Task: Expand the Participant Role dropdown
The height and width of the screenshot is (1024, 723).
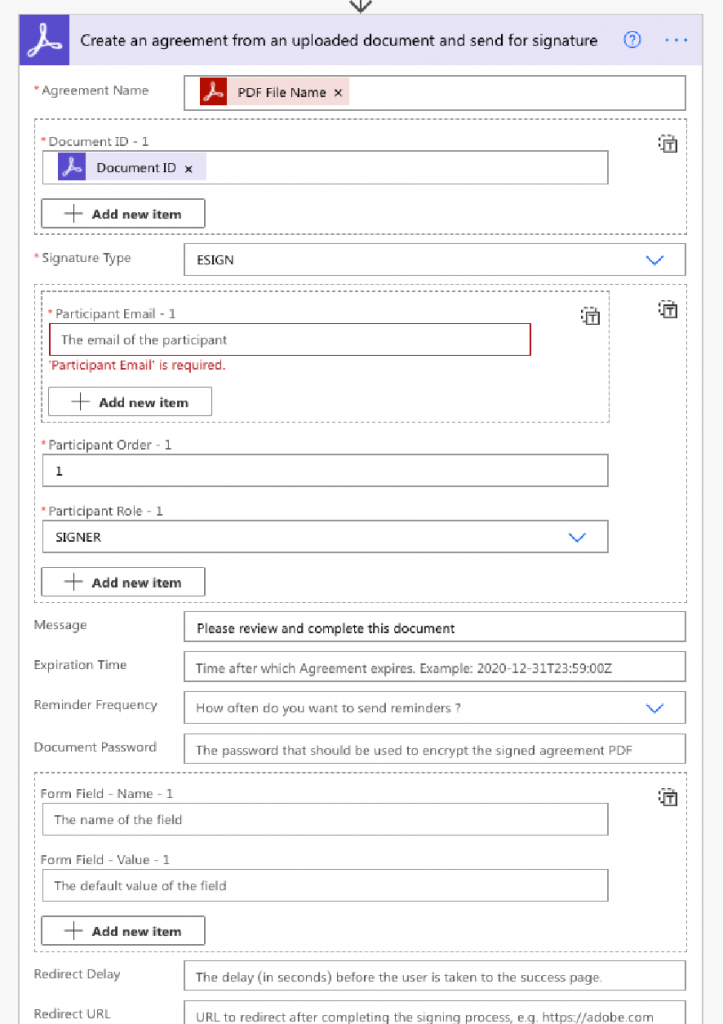Action: pos(577,537)
